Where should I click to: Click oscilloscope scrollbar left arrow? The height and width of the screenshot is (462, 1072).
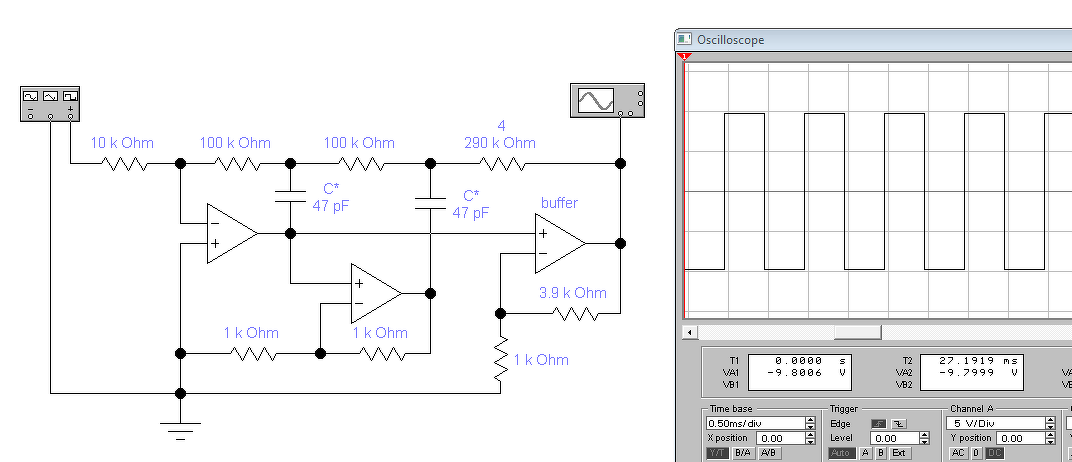[690, 332]
